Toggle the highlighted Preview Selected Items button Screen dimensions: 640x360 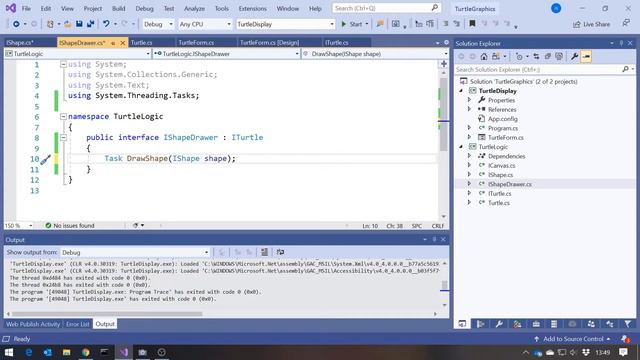586,57
